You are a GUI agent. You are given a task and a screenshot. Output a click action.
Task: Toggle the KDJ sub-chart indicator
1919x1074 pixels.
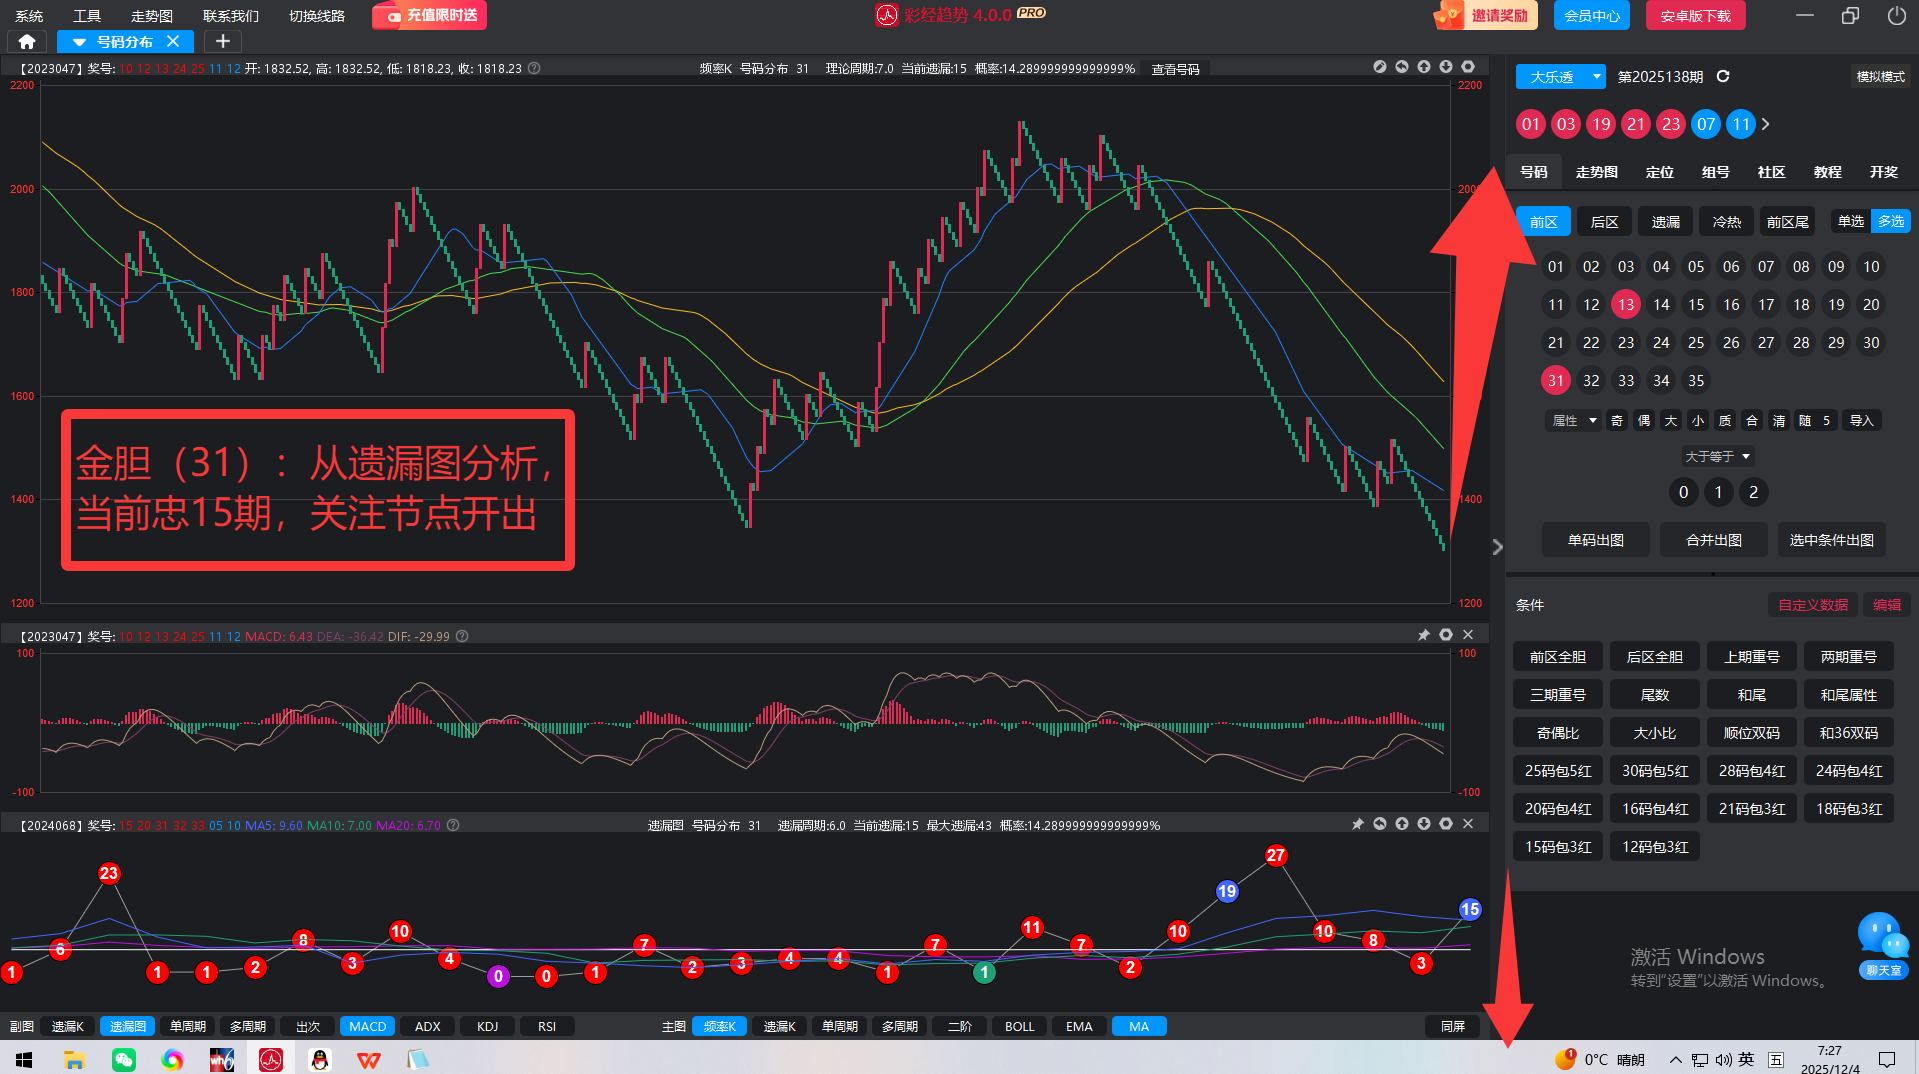coord(487,1026)
